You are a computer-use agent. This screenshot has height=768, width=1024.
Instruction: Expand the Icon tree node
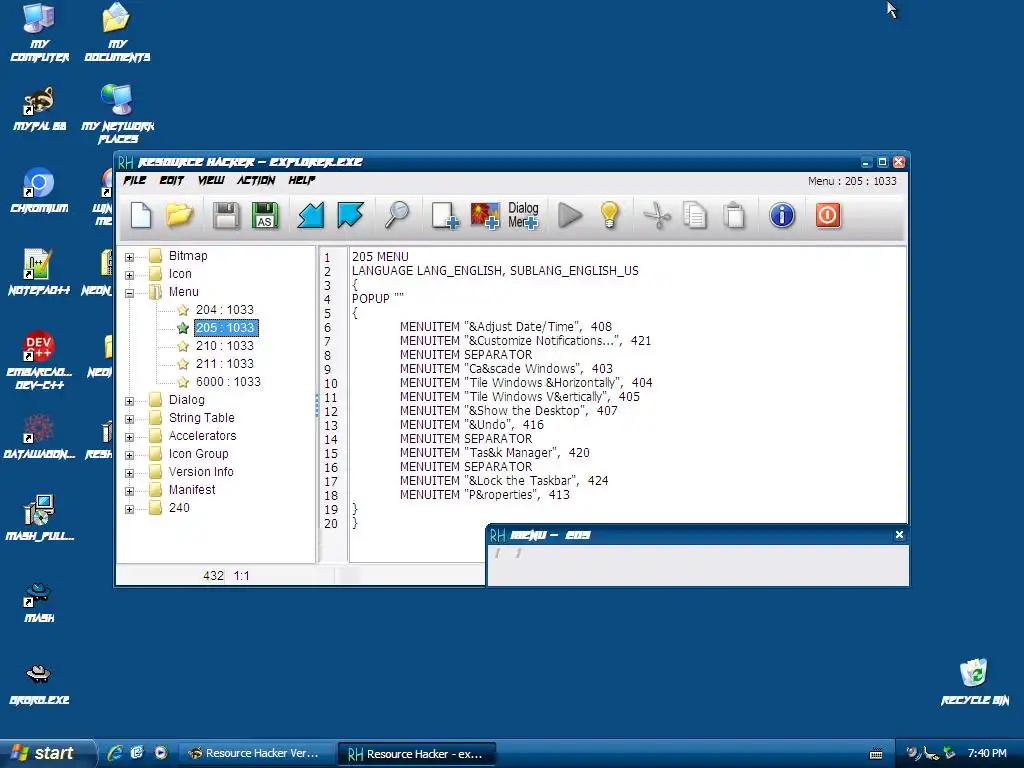(x=129, y=275)
